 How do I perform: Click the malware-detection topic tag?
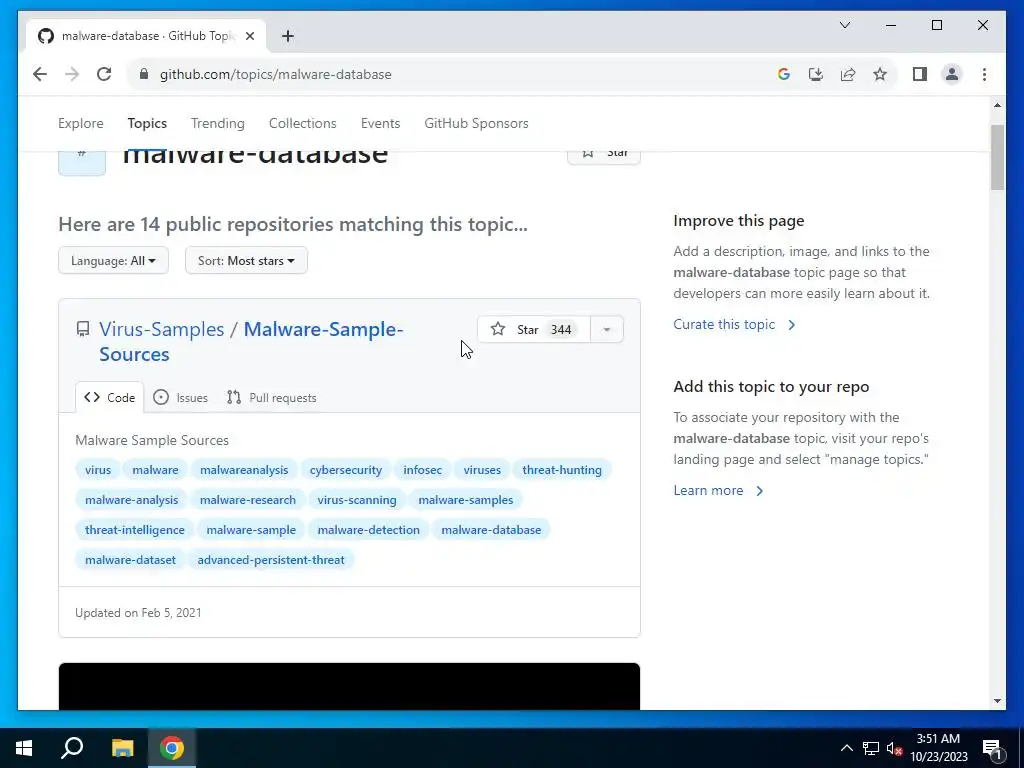click(x=368, y=530)
